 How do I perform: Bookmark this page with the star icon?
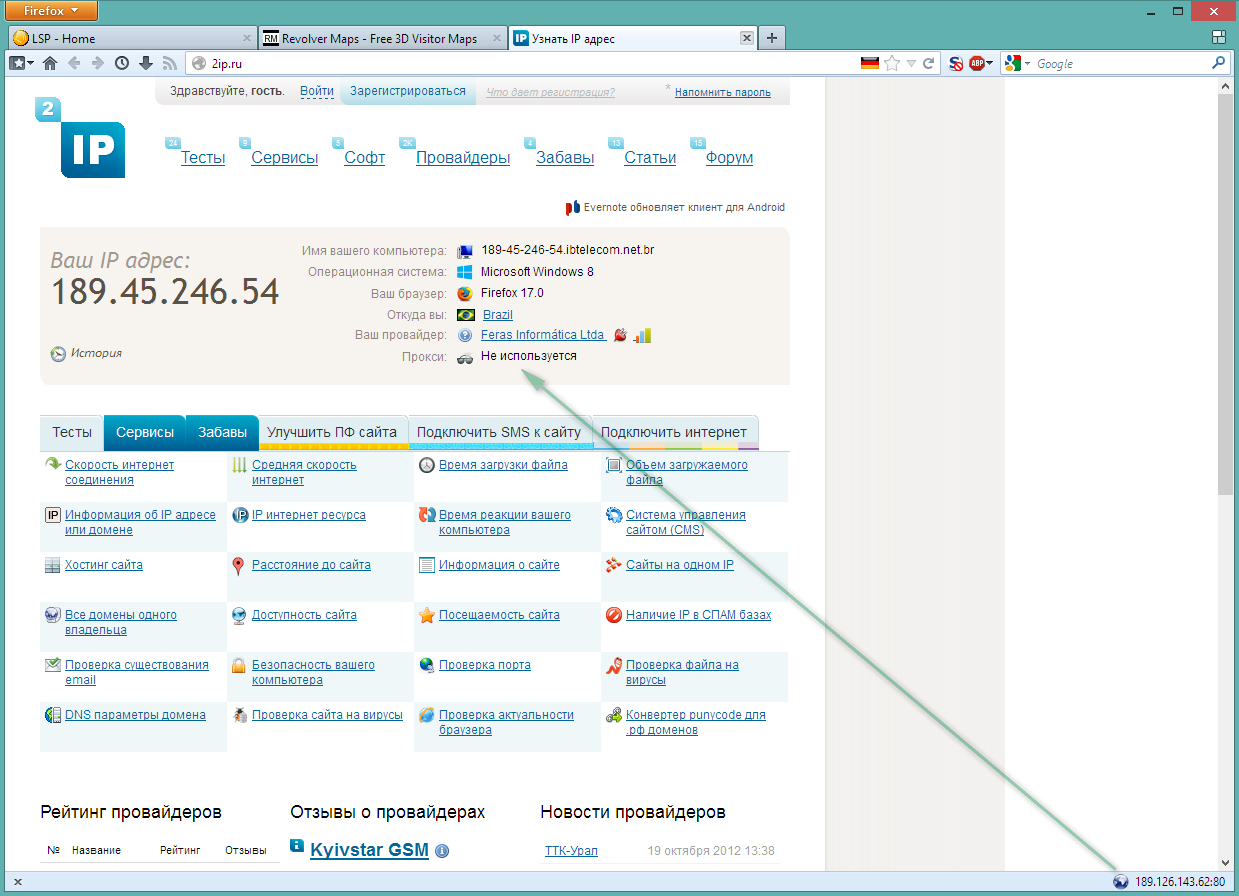click(x=892, y=63)
